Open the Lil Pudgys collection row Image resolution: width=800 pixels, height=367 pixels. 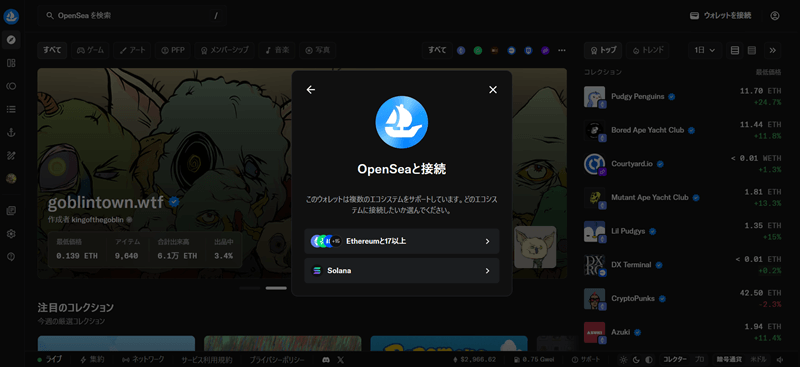point(682,231)
